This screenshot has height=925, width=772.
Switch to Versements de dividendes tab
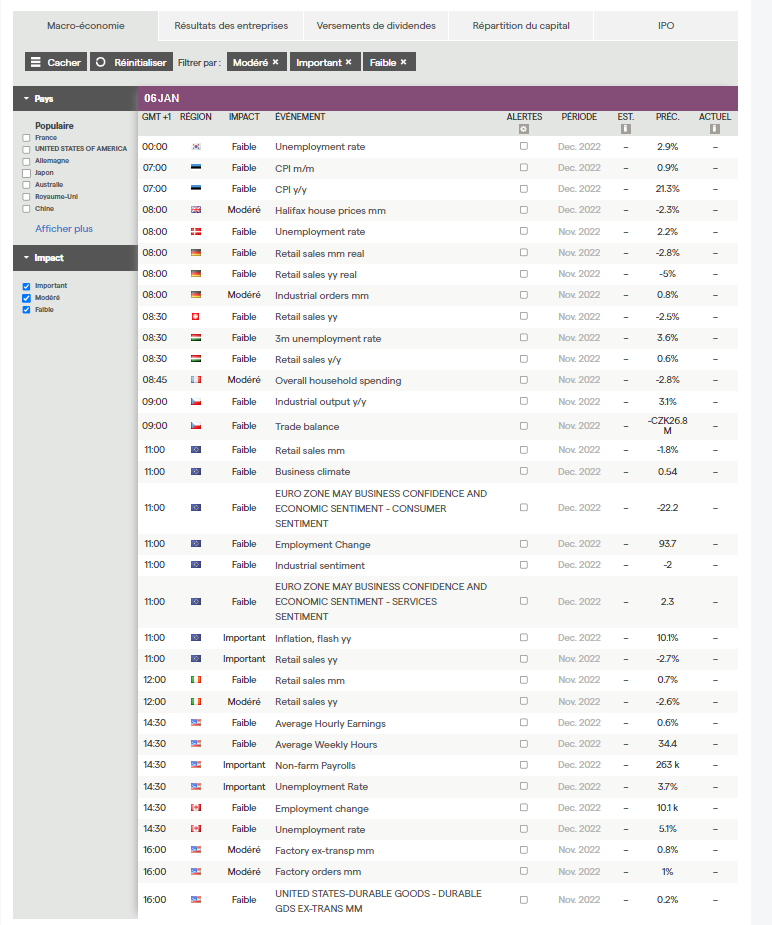376,26
